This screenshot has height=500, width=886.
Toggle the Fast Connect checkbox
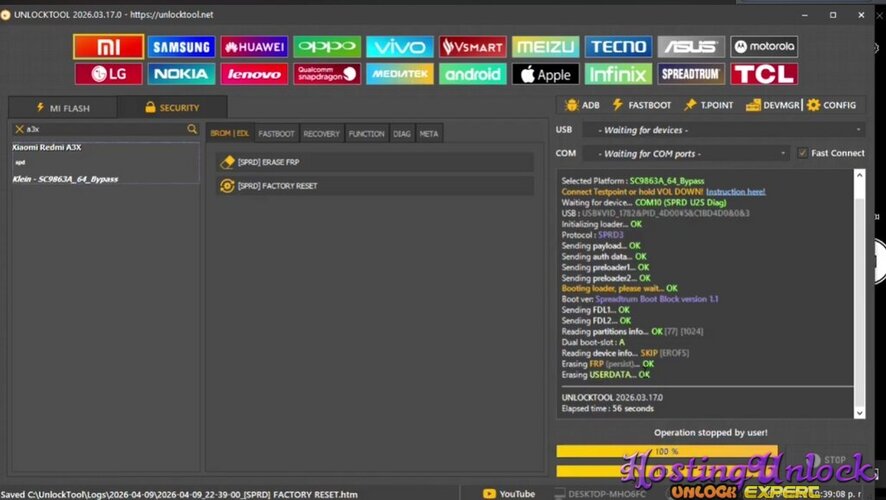pos(802,153)
